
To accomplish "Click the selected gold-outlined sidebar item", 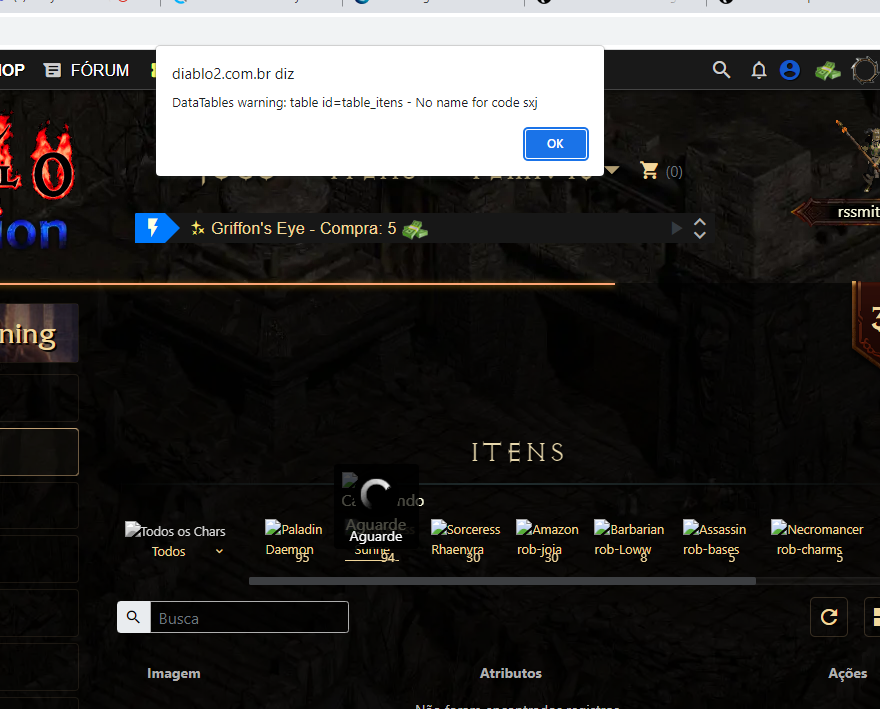I will point(39,452).
